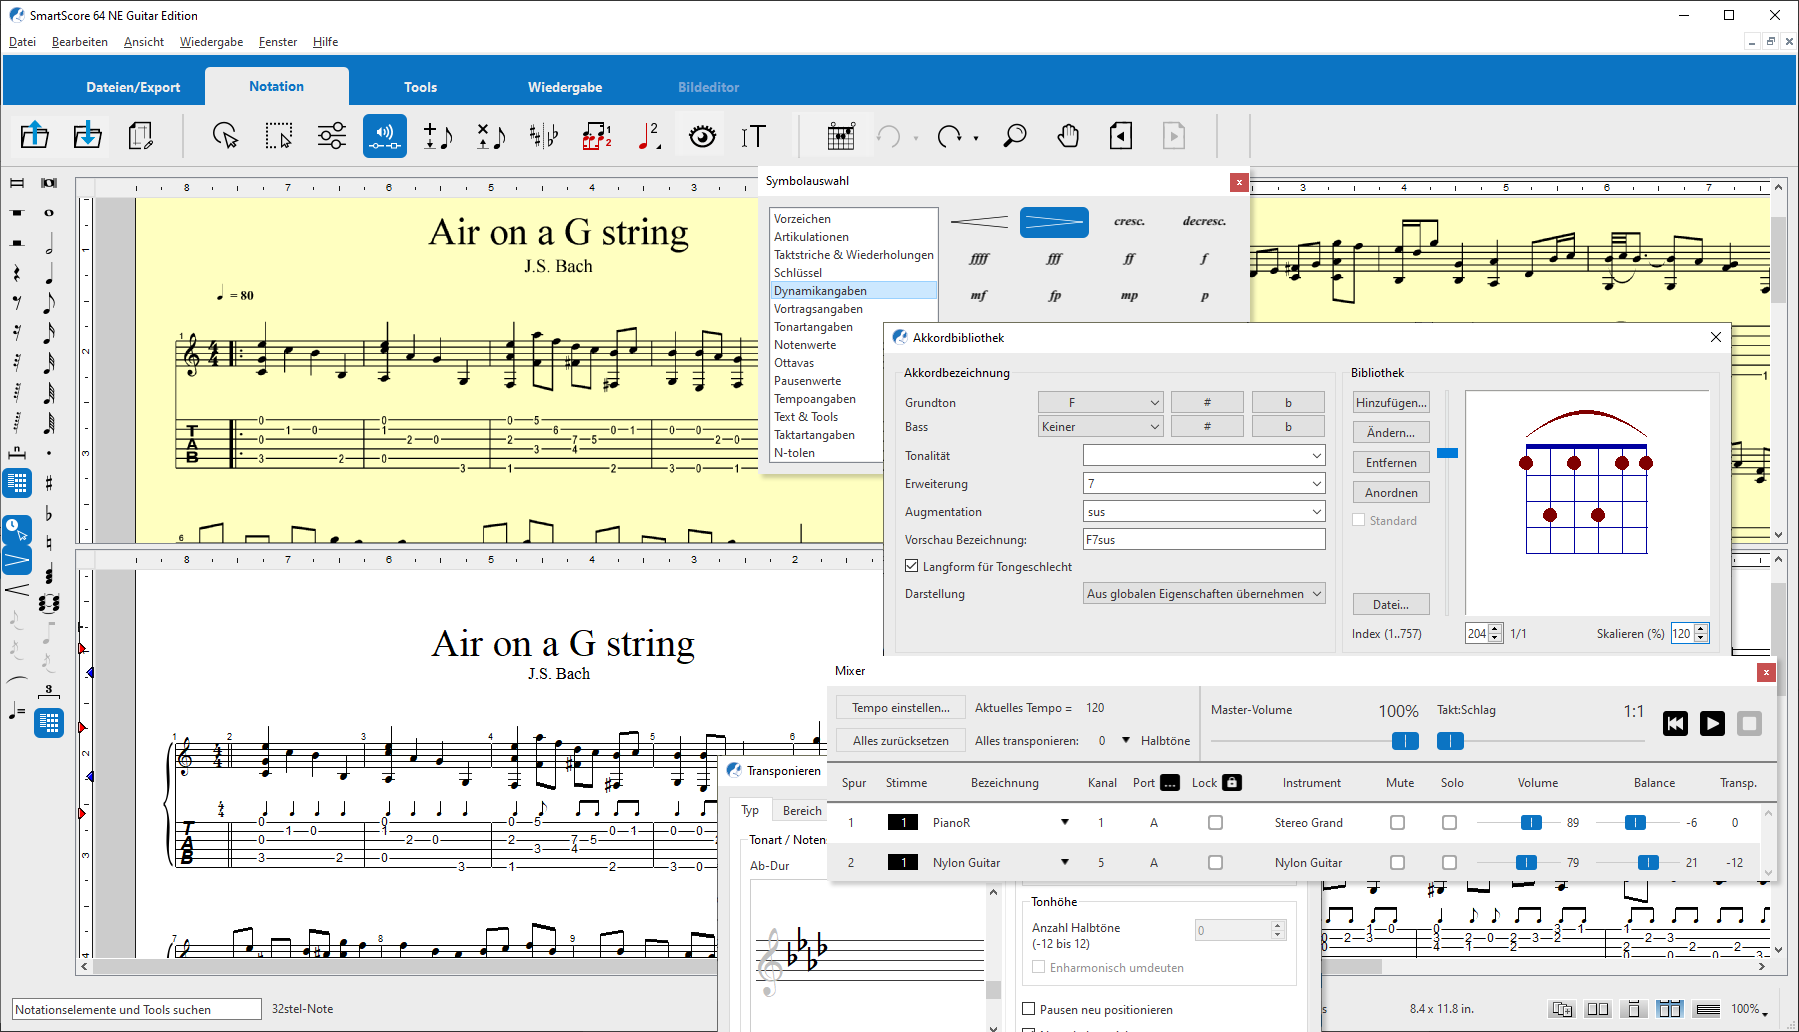The image size is (1799, 1032).
Task: Mute the PianoR track
Action: [x=1397, y=823]
